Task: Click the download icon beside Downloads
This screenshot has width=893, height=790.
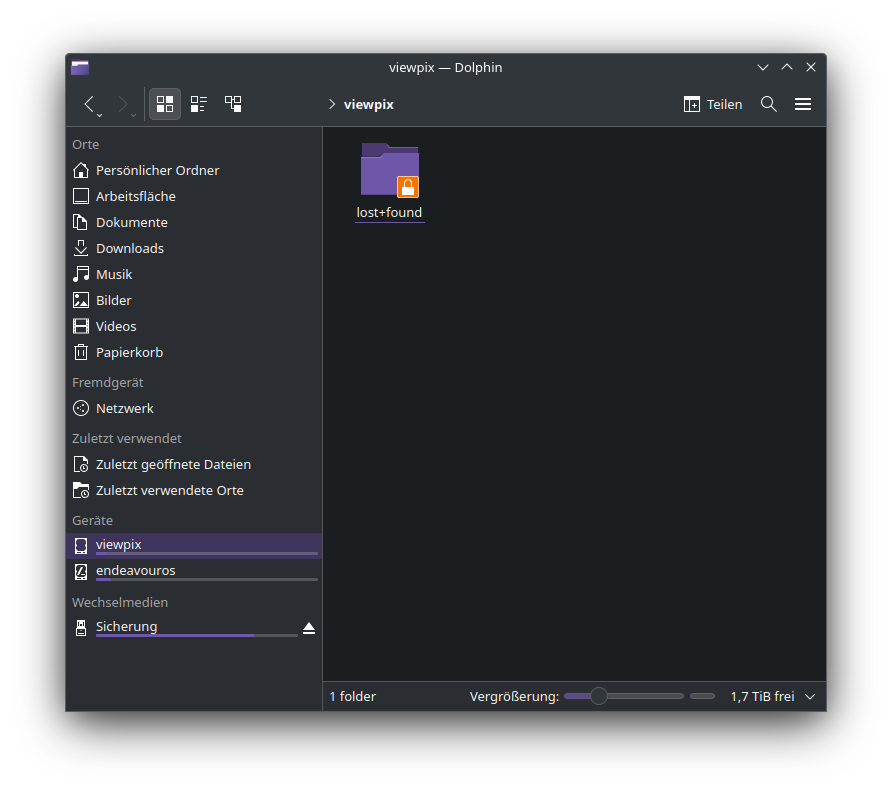Action: pyautogui.click(x=81, y=248)
